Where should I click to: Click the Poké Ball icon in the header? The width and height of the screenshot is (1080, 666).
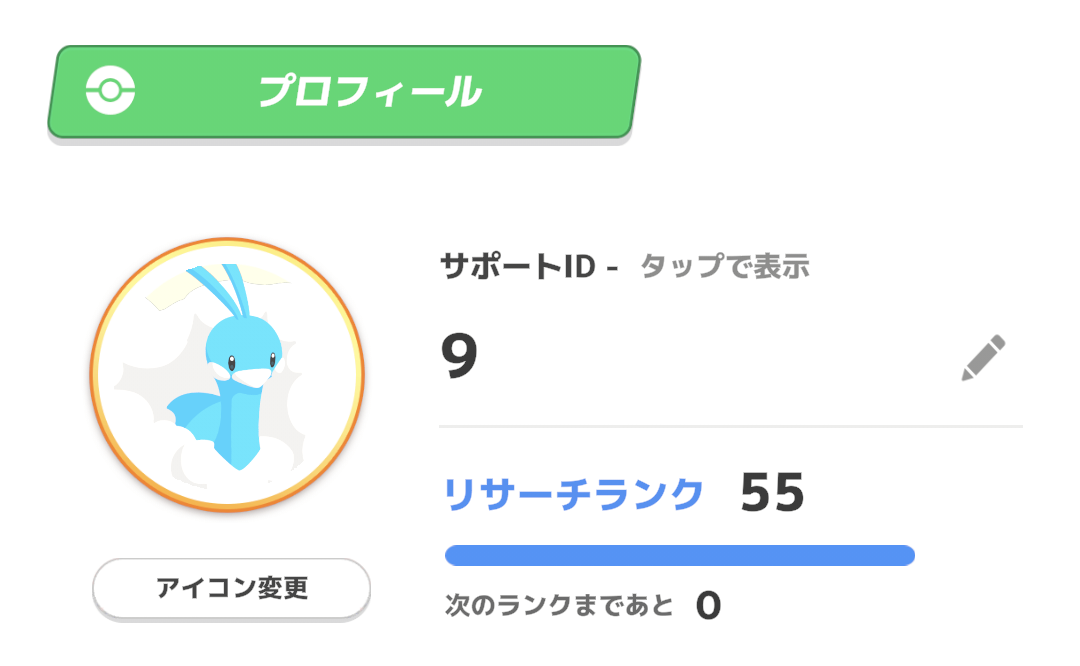(x=110, y=92)
